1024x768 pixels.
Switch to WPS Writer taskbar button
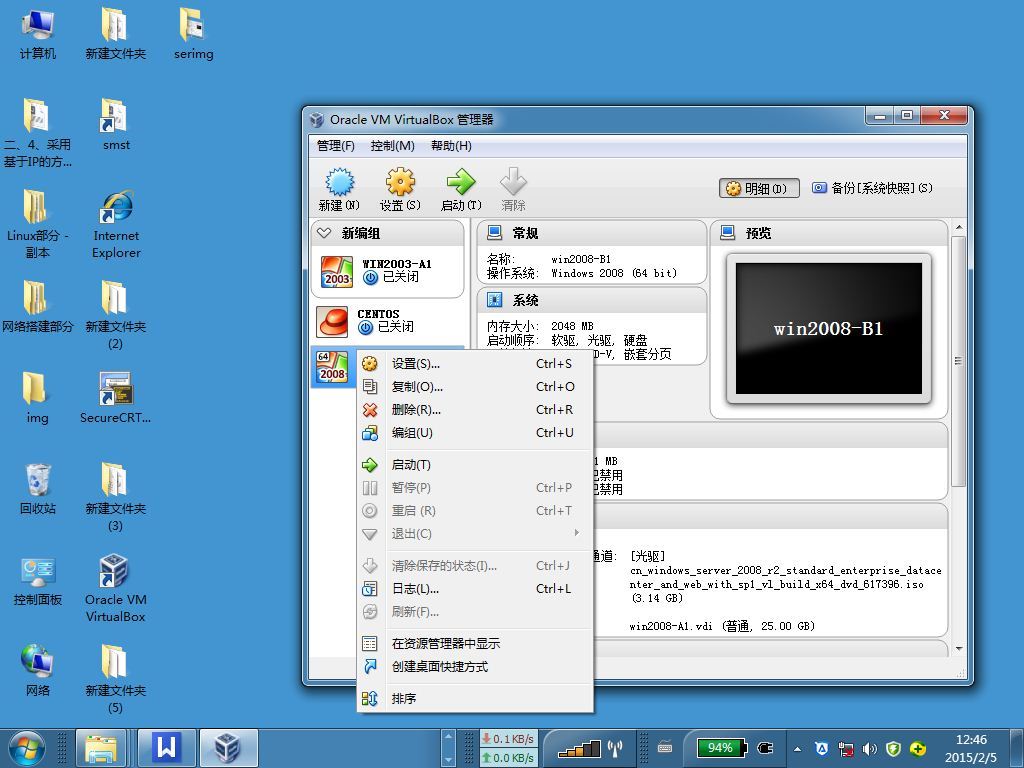coord(166,748)
